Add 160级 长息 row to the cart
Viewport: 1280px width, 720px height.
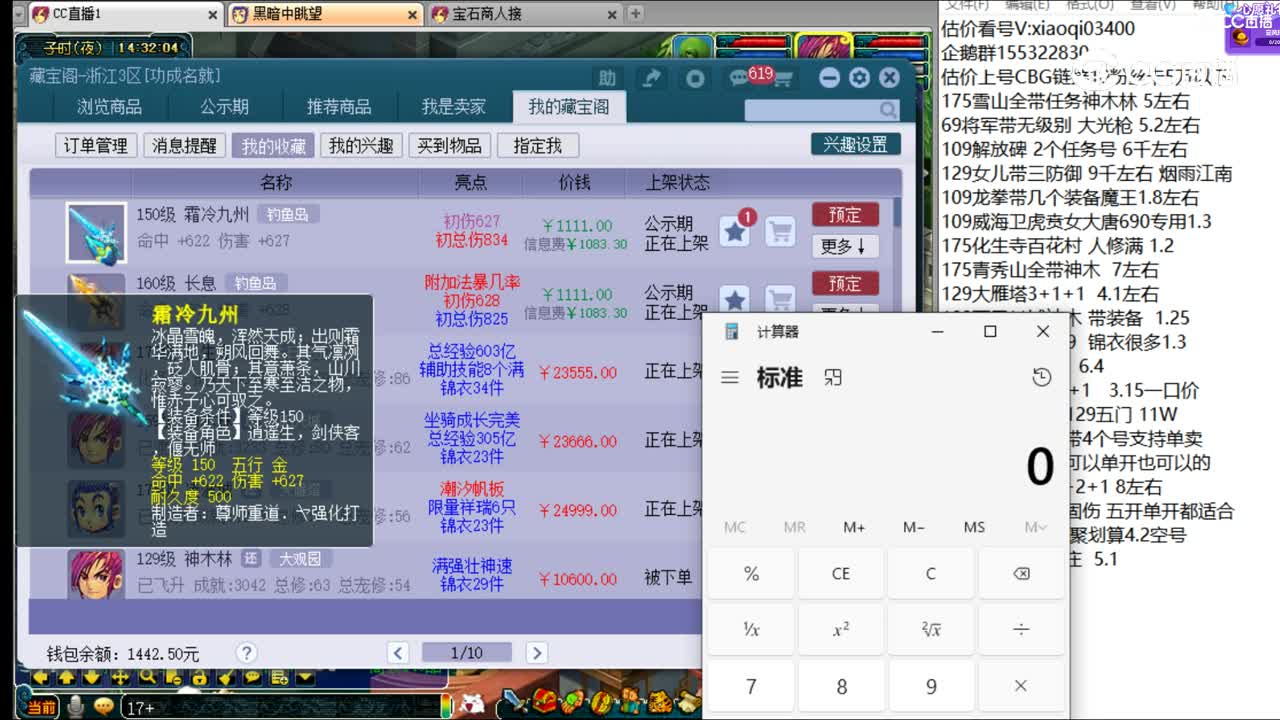780,299
